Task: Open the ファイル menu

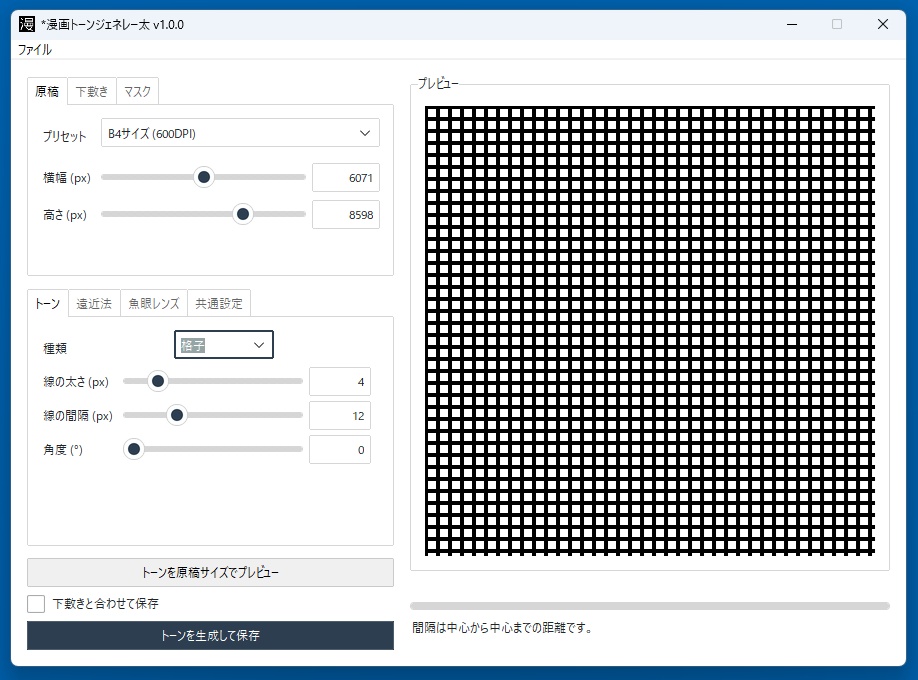Action: pos(35,50)
